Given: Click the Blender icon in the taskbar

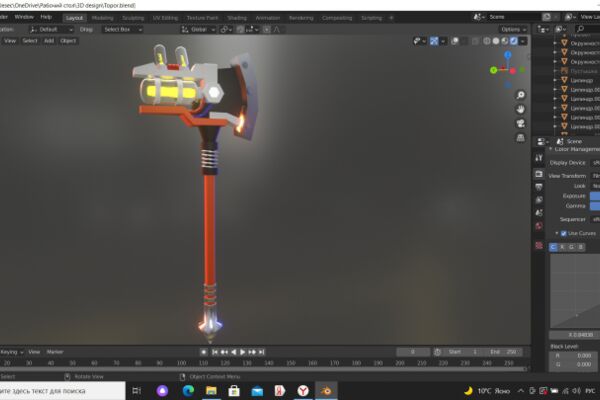Looking at the screenshot, I should tap(326, 391).
